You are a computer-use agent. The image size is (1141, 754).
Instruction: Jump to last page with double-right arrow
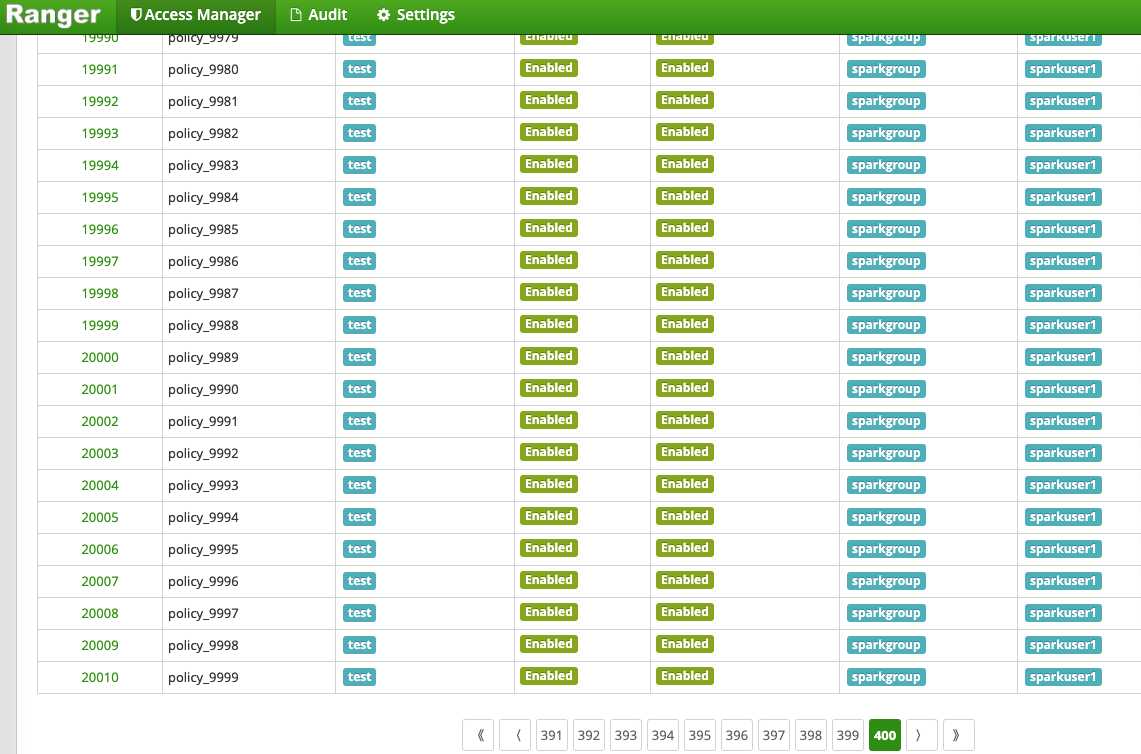(x=958, y=735)
